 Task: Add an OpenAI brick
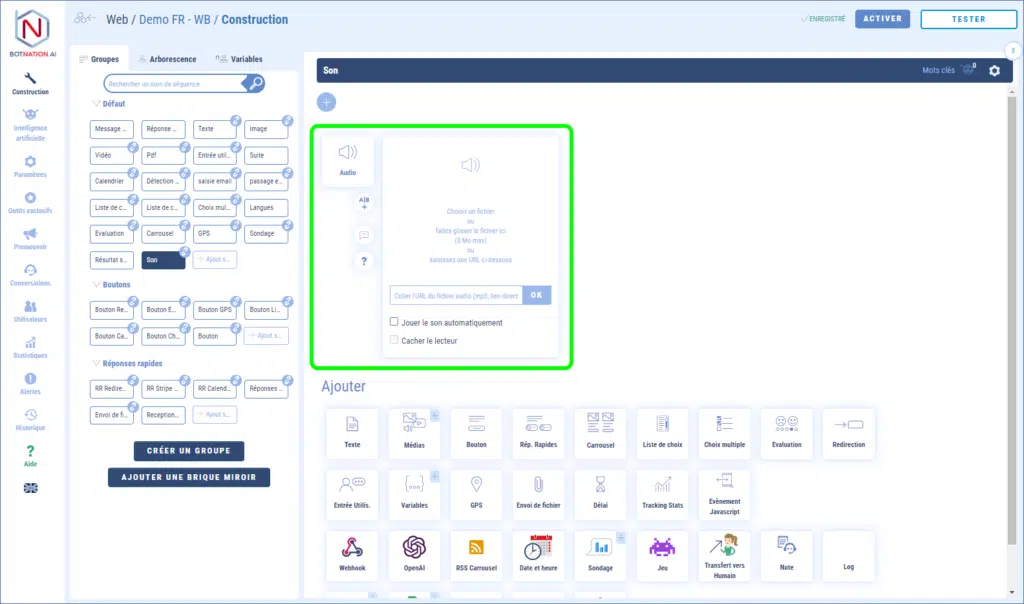pos(414,555)
